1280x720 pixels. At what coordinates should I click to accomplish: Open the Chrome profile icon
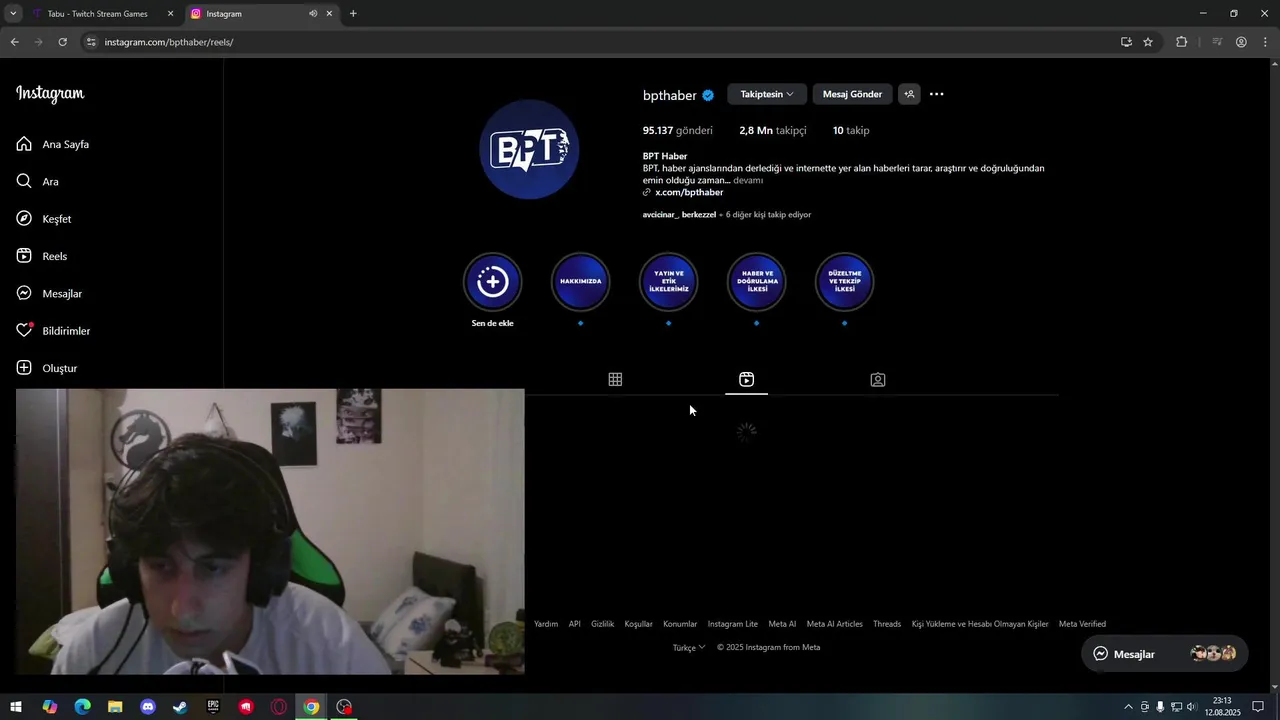(1241, 42)
